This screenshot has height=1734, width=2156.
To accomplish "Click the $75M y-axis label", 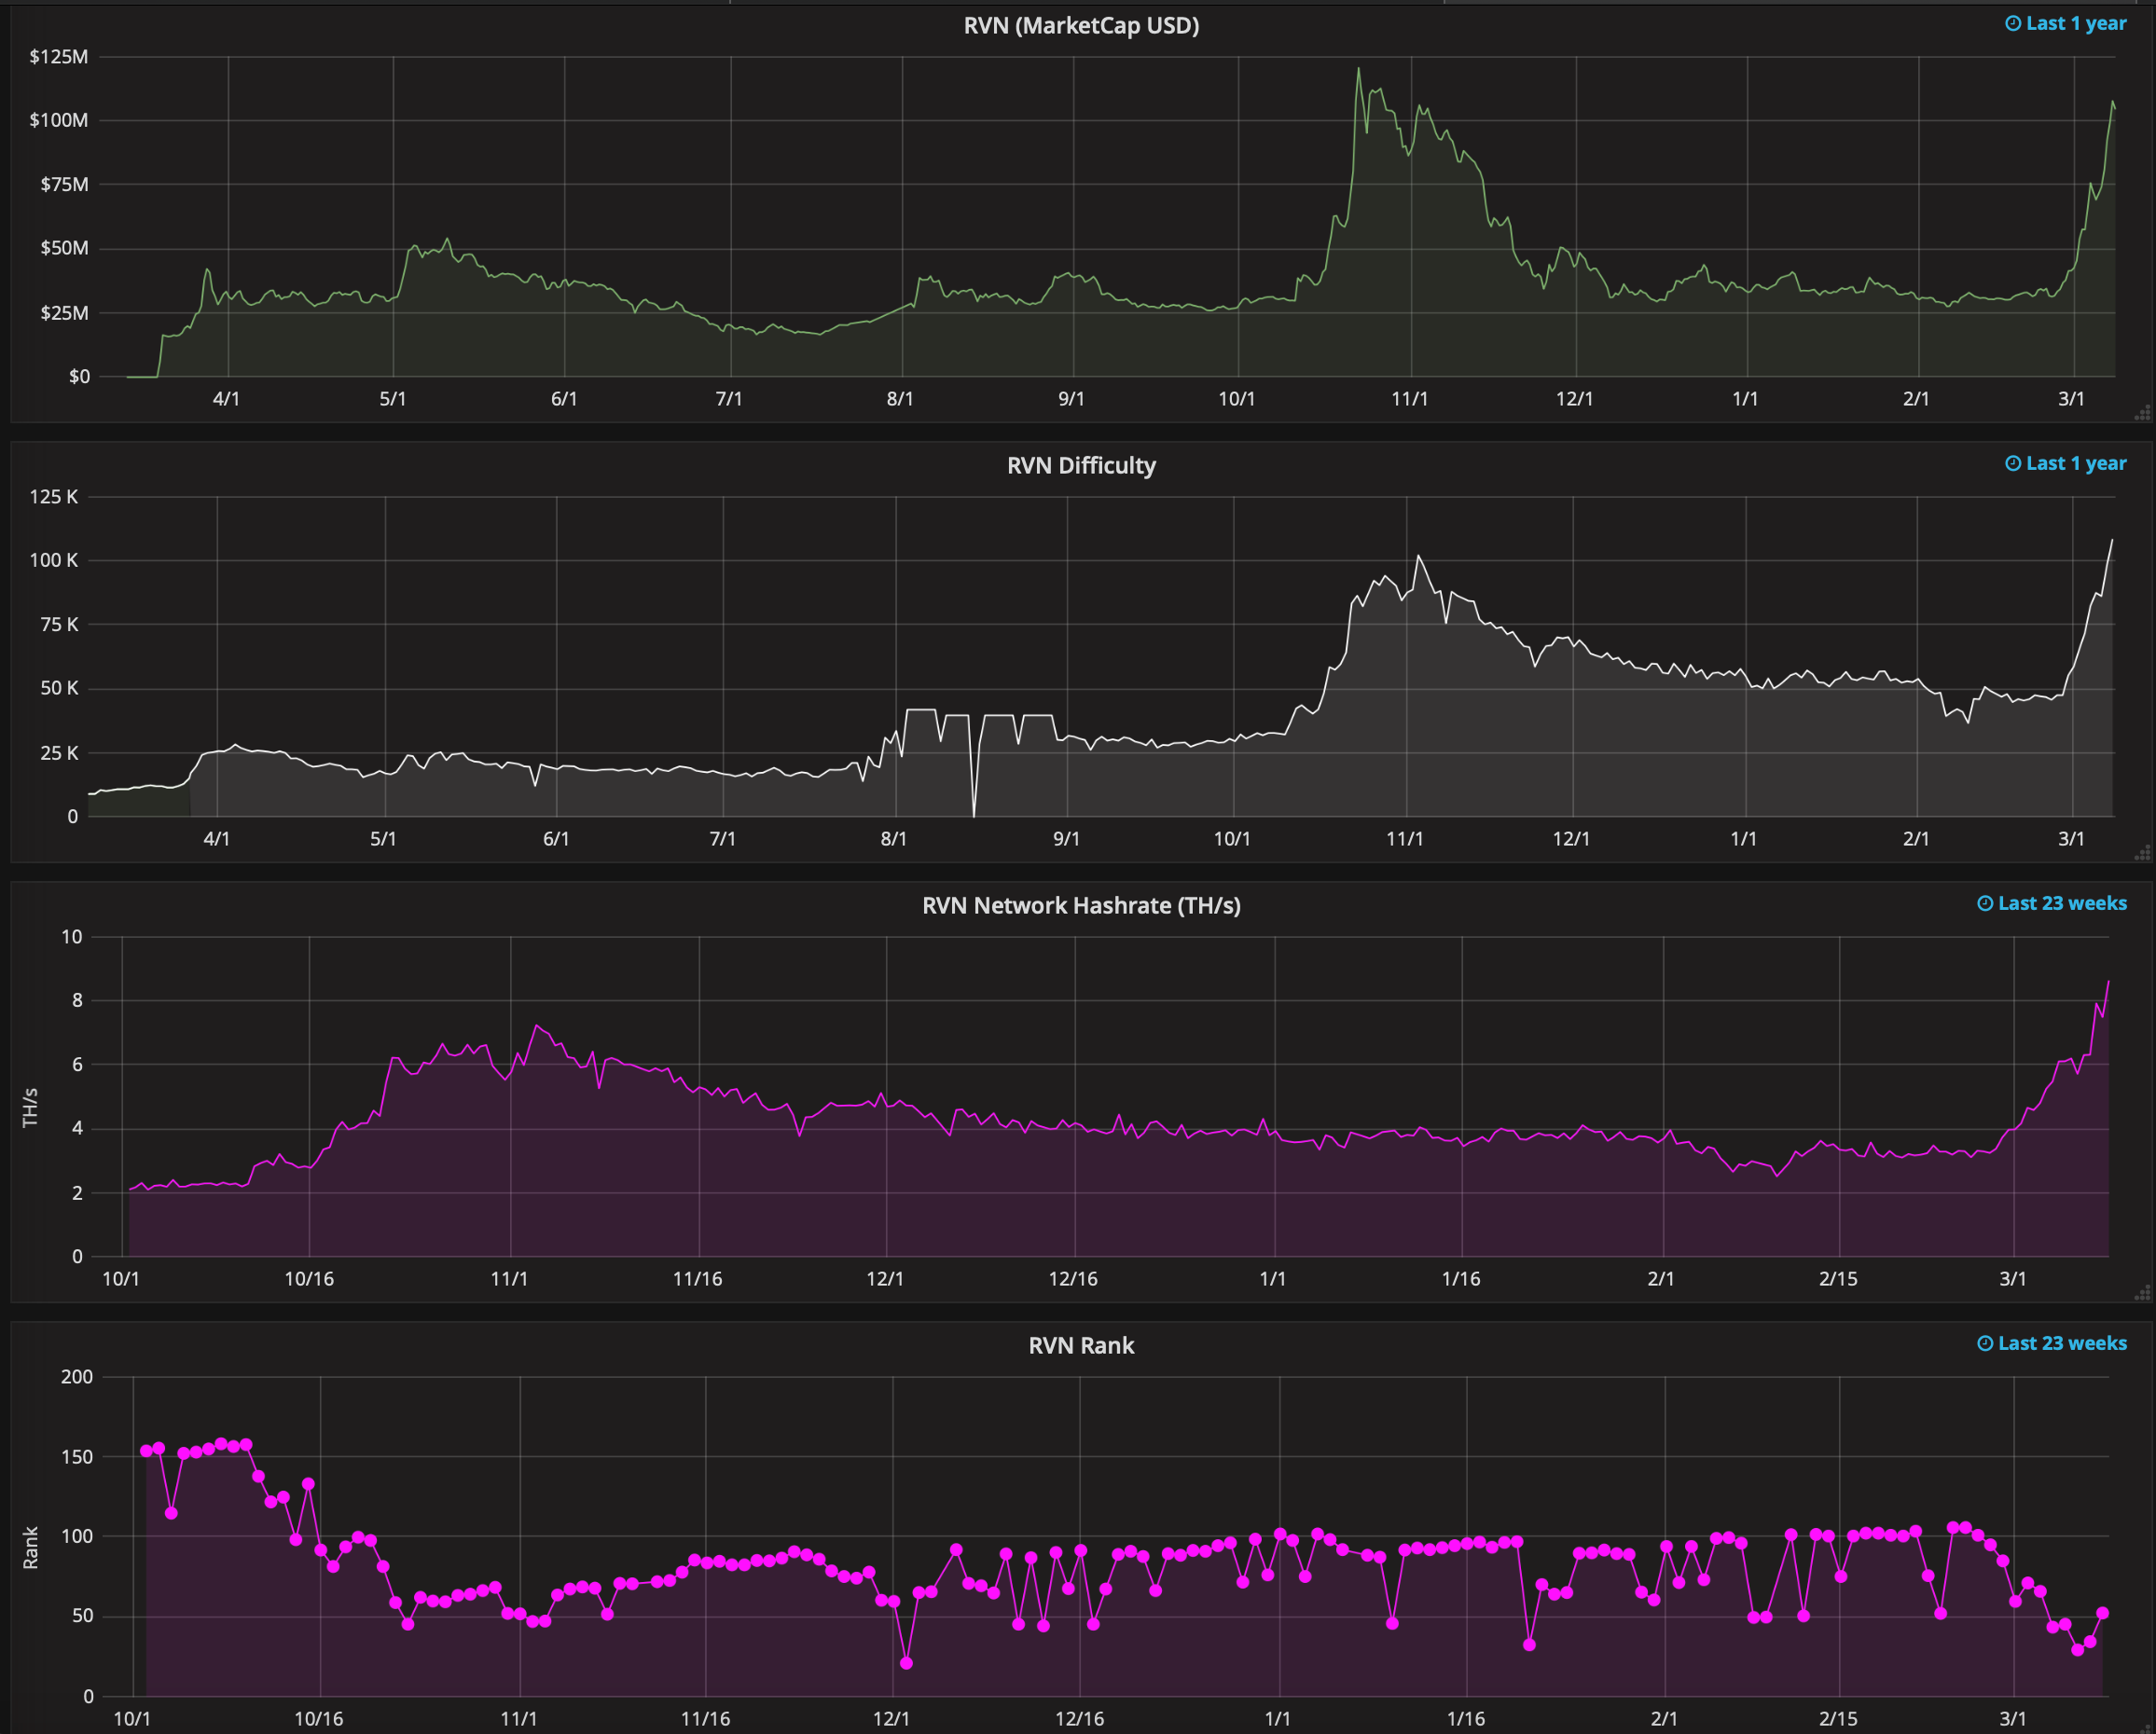I will tap(64, 184).
